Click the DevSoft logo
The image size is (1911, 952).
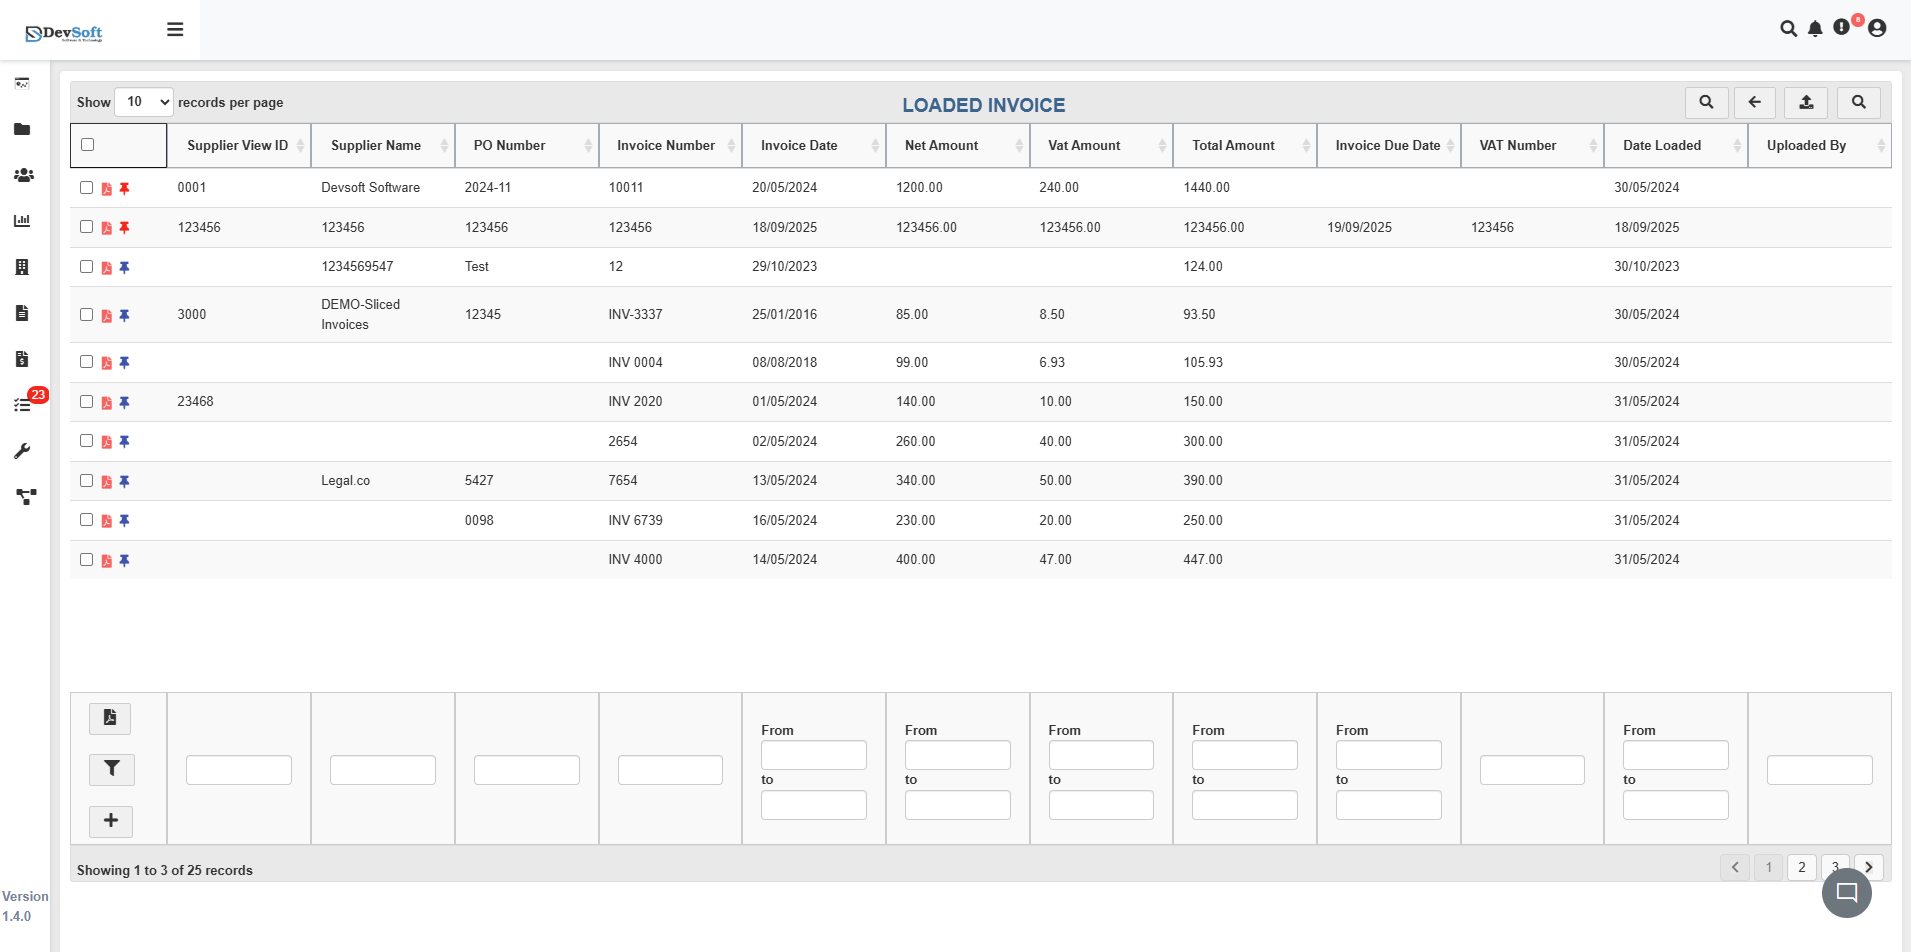click(x=62, y=30)
